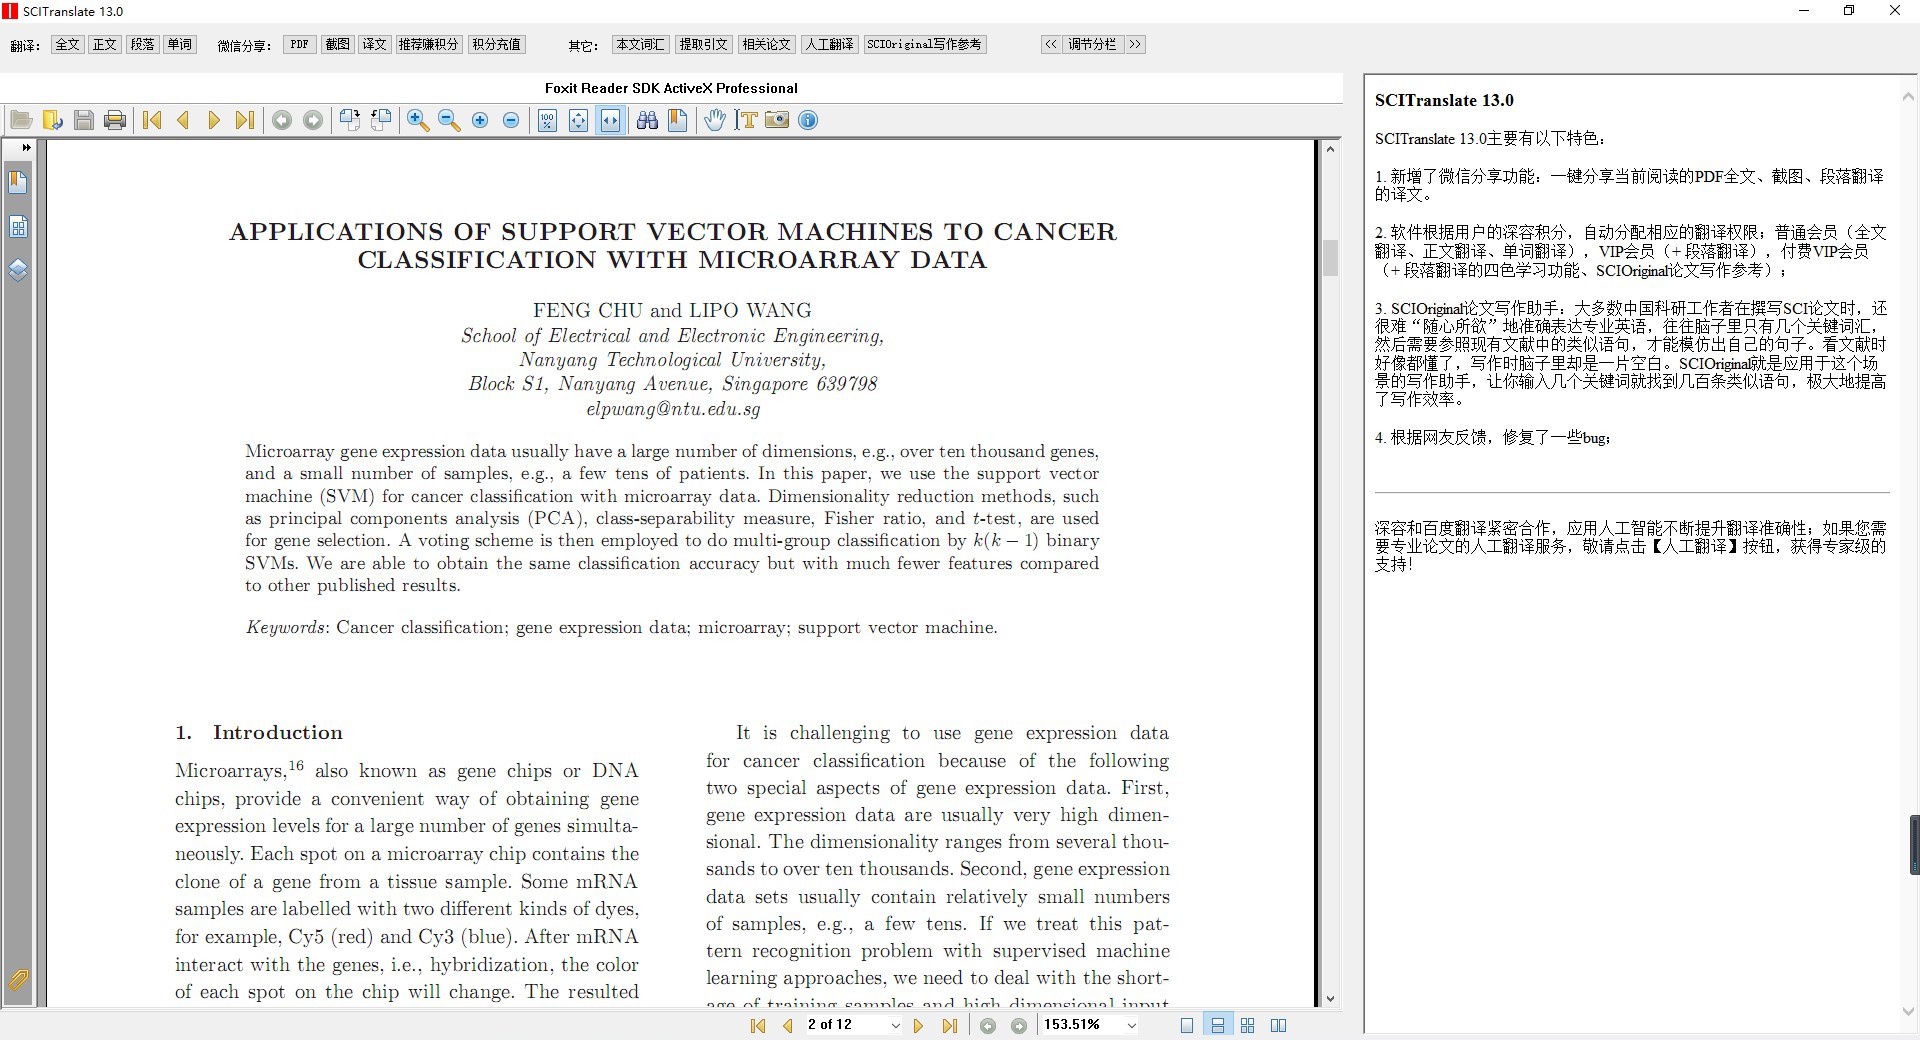
Task: Click next view in bottom bar
Action: (x=1019, y=1025)
